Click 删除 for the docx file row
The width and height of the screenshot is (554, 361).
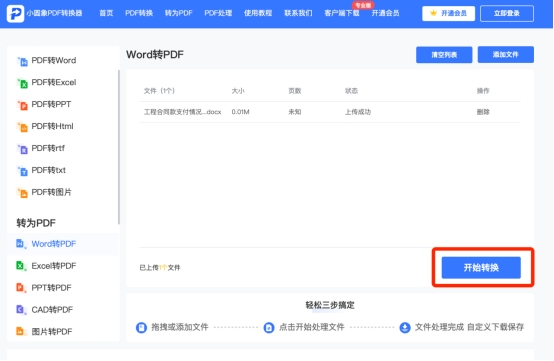483,112
